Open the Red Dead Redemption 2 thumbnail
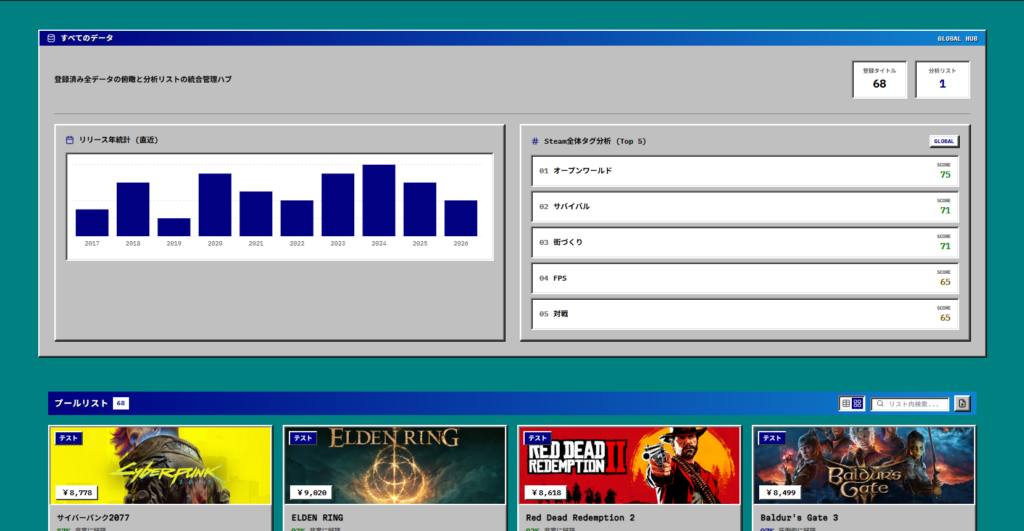Screen dimensions: 1024x531 629,466
